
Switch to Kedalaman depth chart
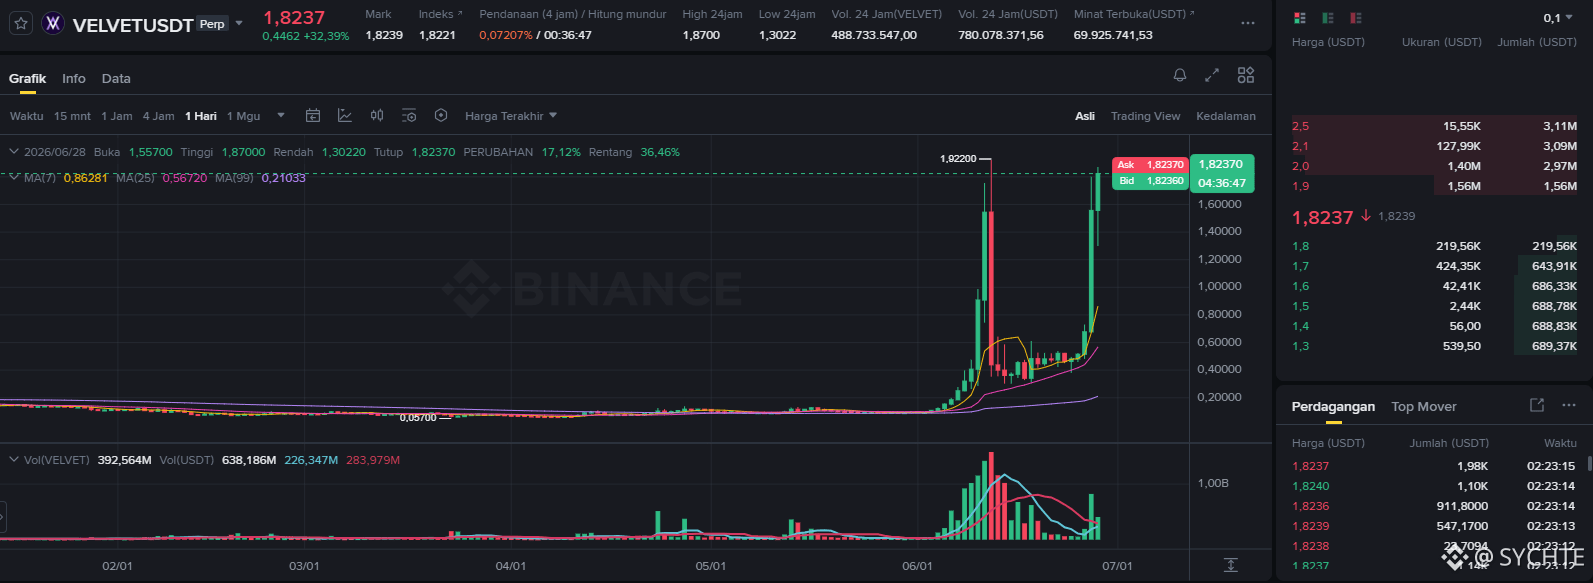click(1226, 116)
